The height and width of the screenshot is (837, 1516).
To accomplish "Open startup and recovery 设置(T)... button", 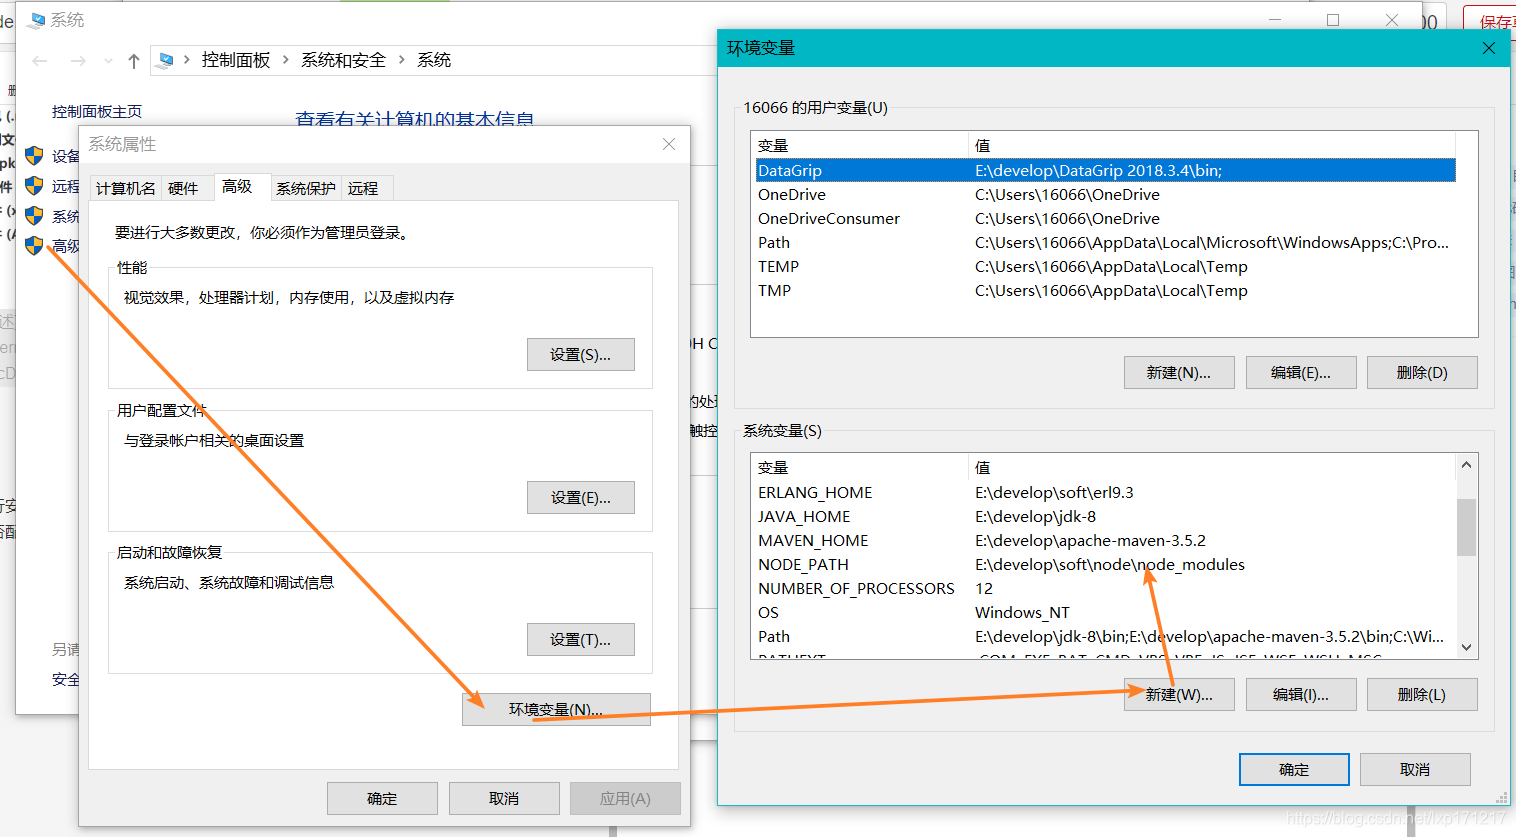I will point(581,640).
